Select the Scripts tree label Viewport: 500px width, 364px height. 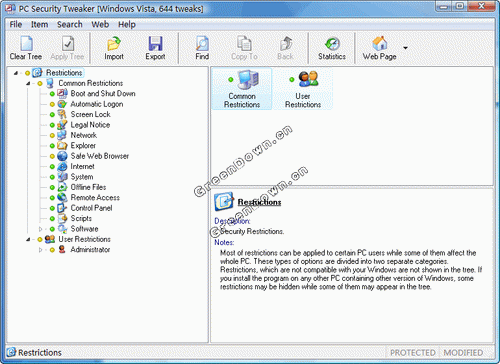tap(81, 218)
